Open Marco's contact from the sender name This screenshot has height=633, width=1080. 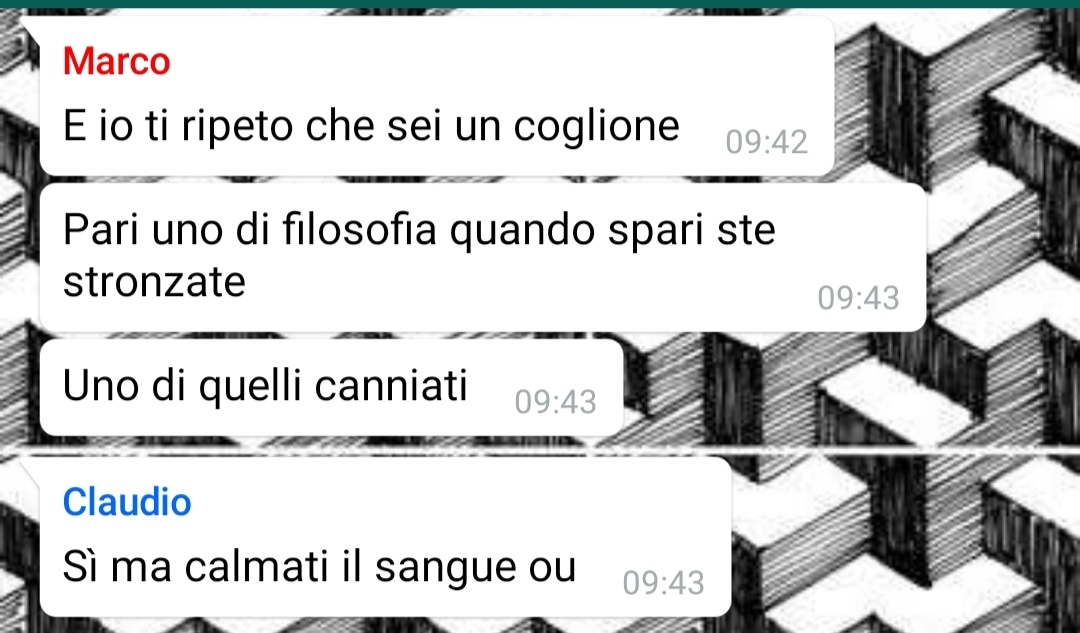pyautogui.click(x=116, y=61)
